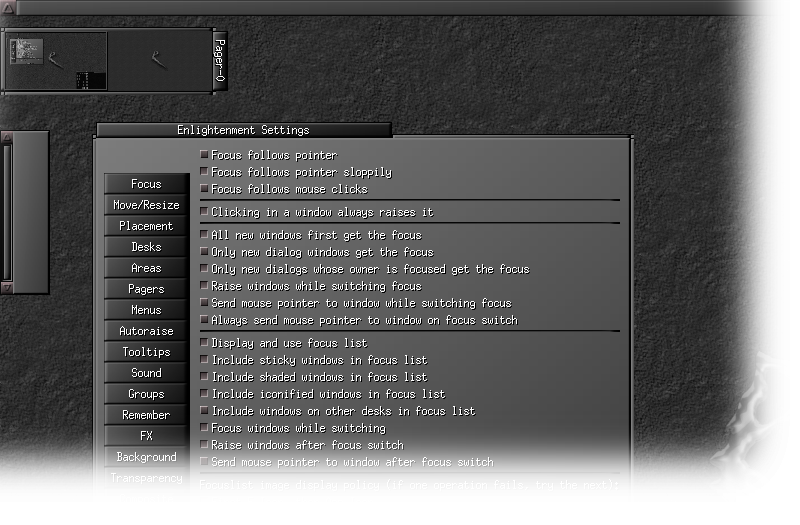Open the Tooltips settings
This screenshot has height=525, width=800.
coord(146,352)
